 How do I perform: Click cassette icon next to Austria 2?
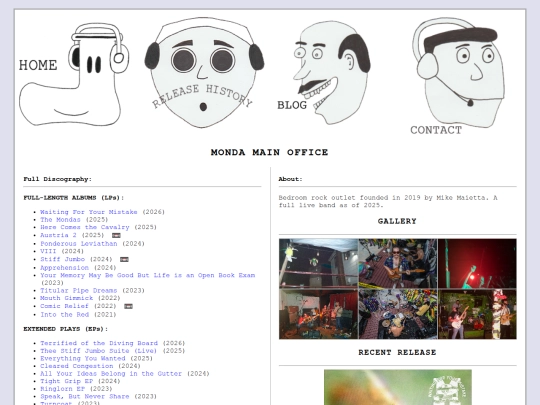(x=116, y=236)
